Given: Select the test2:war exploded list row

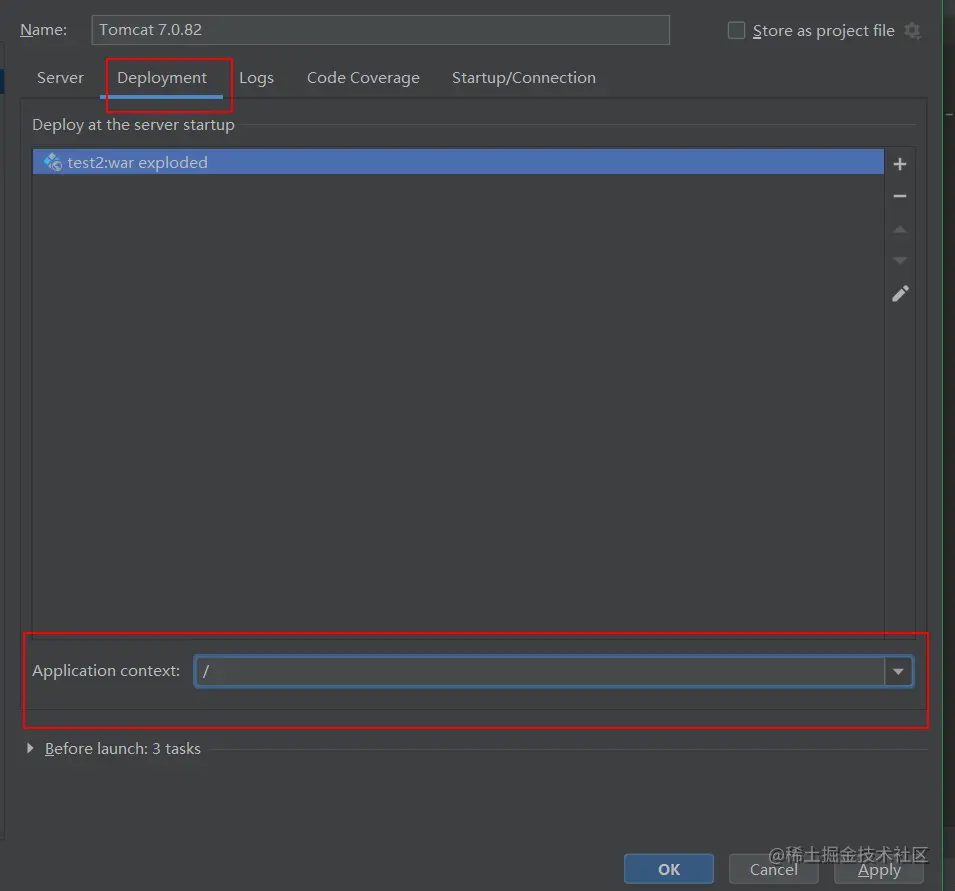Looking at the screenshot, I should [458, 162].
